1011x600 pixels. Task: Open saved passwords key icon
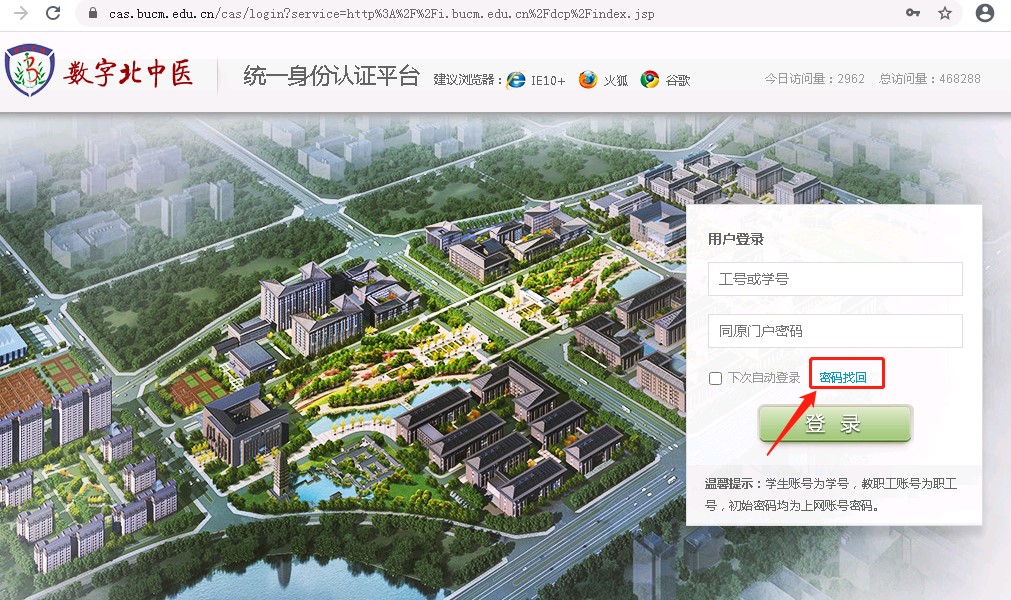click(x=912, y=13)
